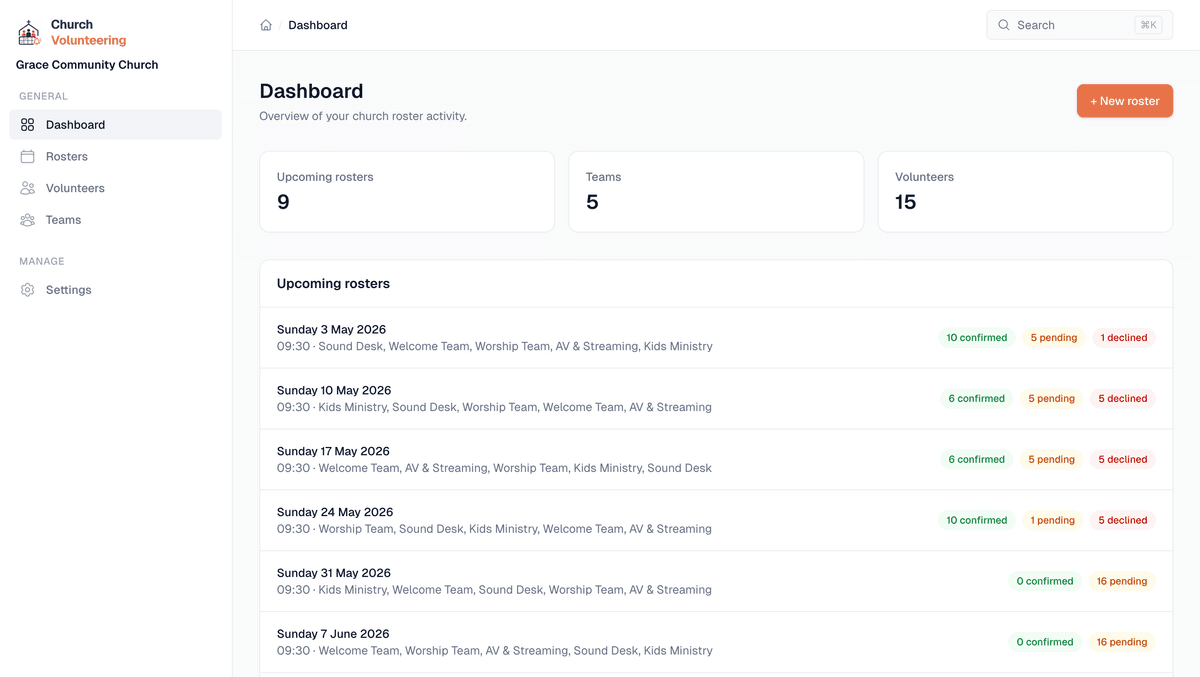The height and width of the screenshot is (677, 1200).
Task: Click 10 confirmed badge on 3 May row
Action: tap(977, 338)
